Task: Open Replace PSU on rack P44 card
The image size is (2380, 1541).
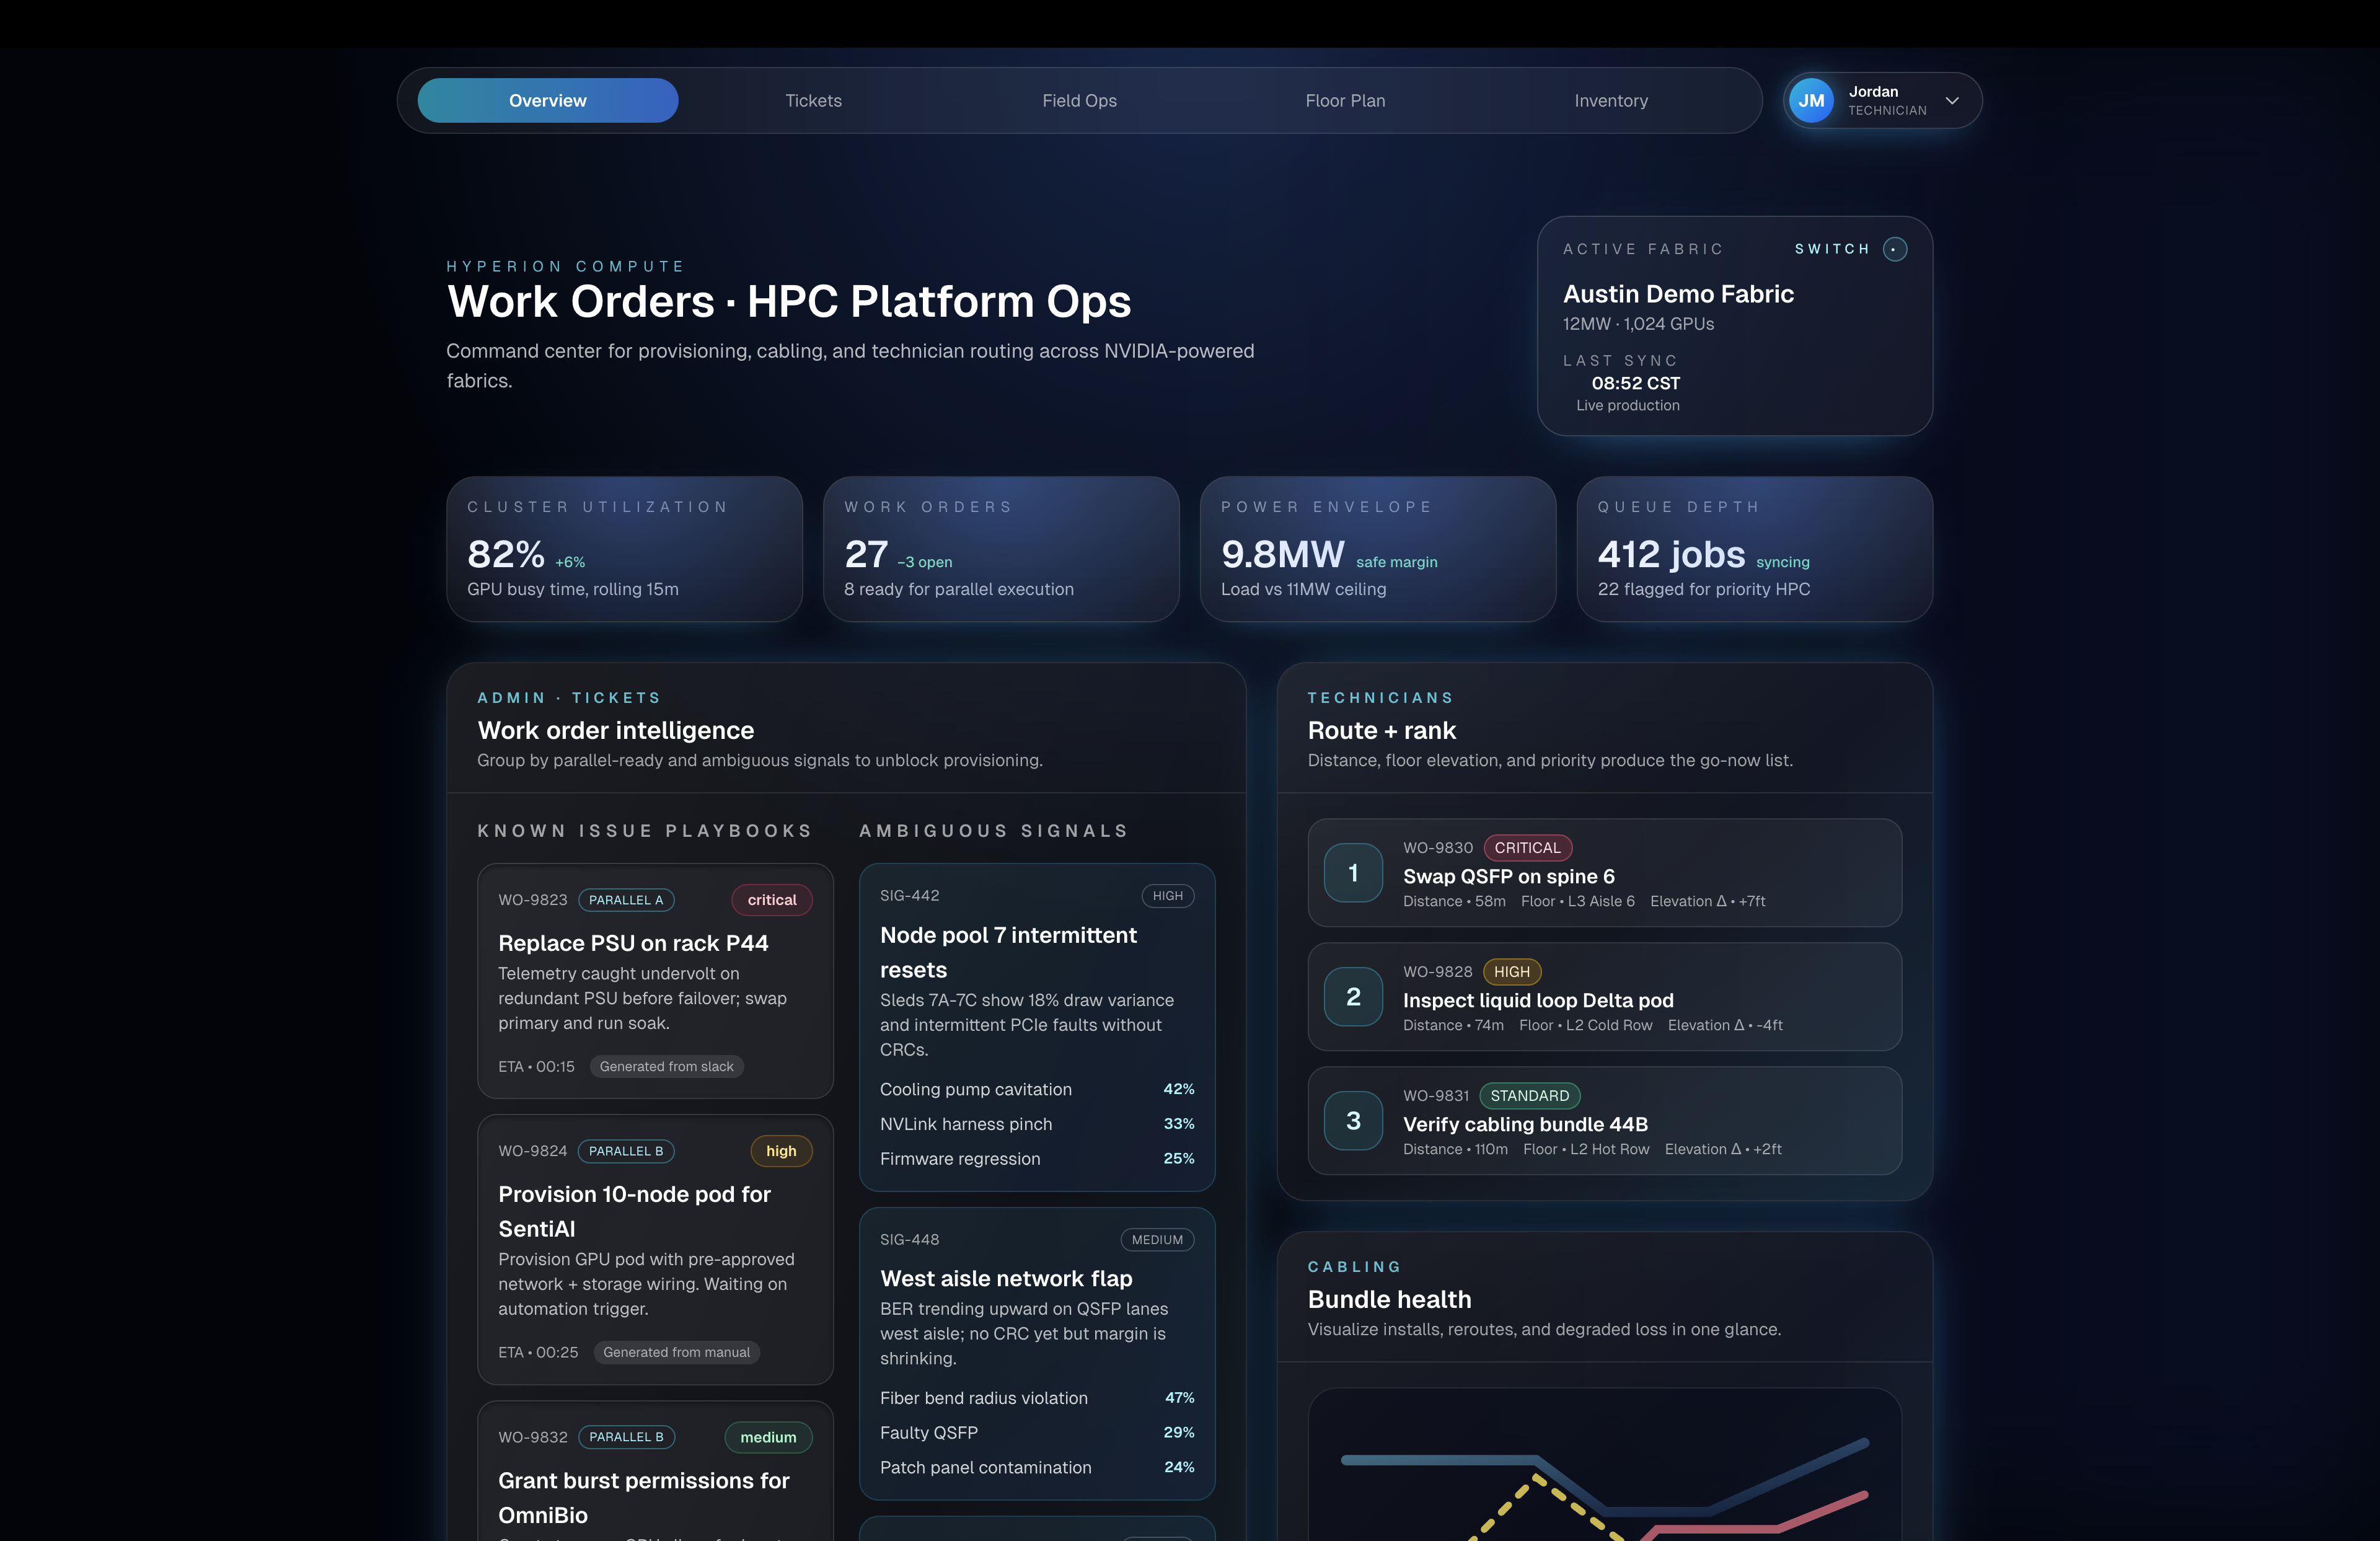Action: coord(633,943)
